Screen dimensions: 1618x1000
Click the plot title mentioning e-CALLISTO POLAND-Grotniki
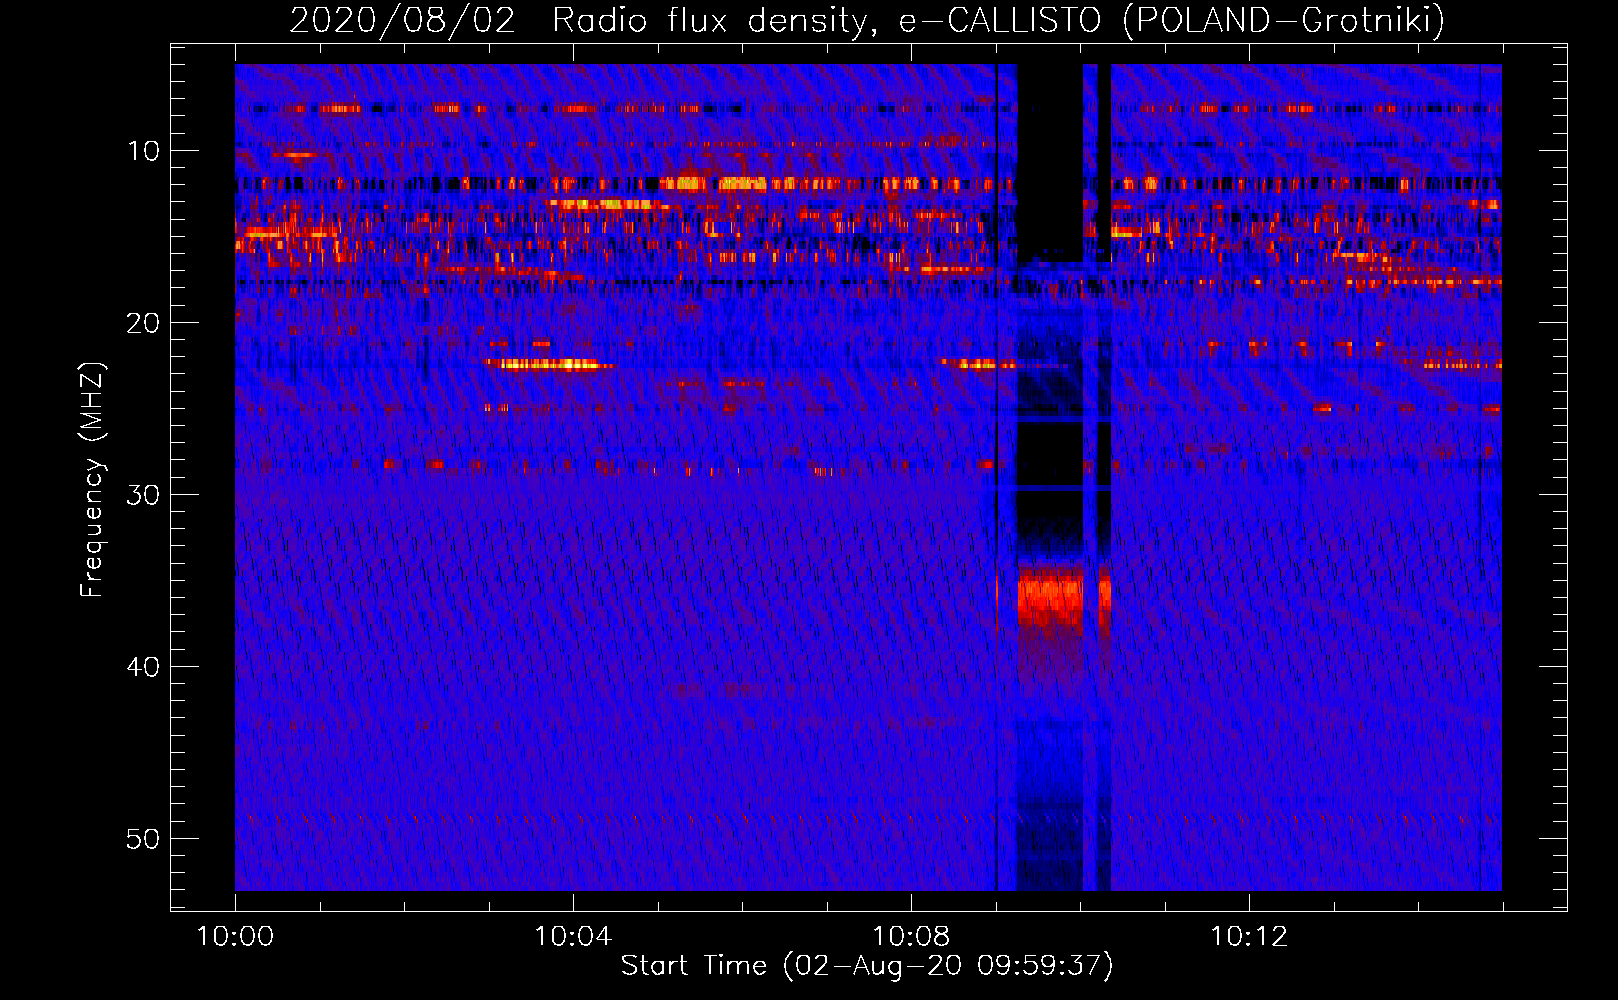(x=867, y=19)
